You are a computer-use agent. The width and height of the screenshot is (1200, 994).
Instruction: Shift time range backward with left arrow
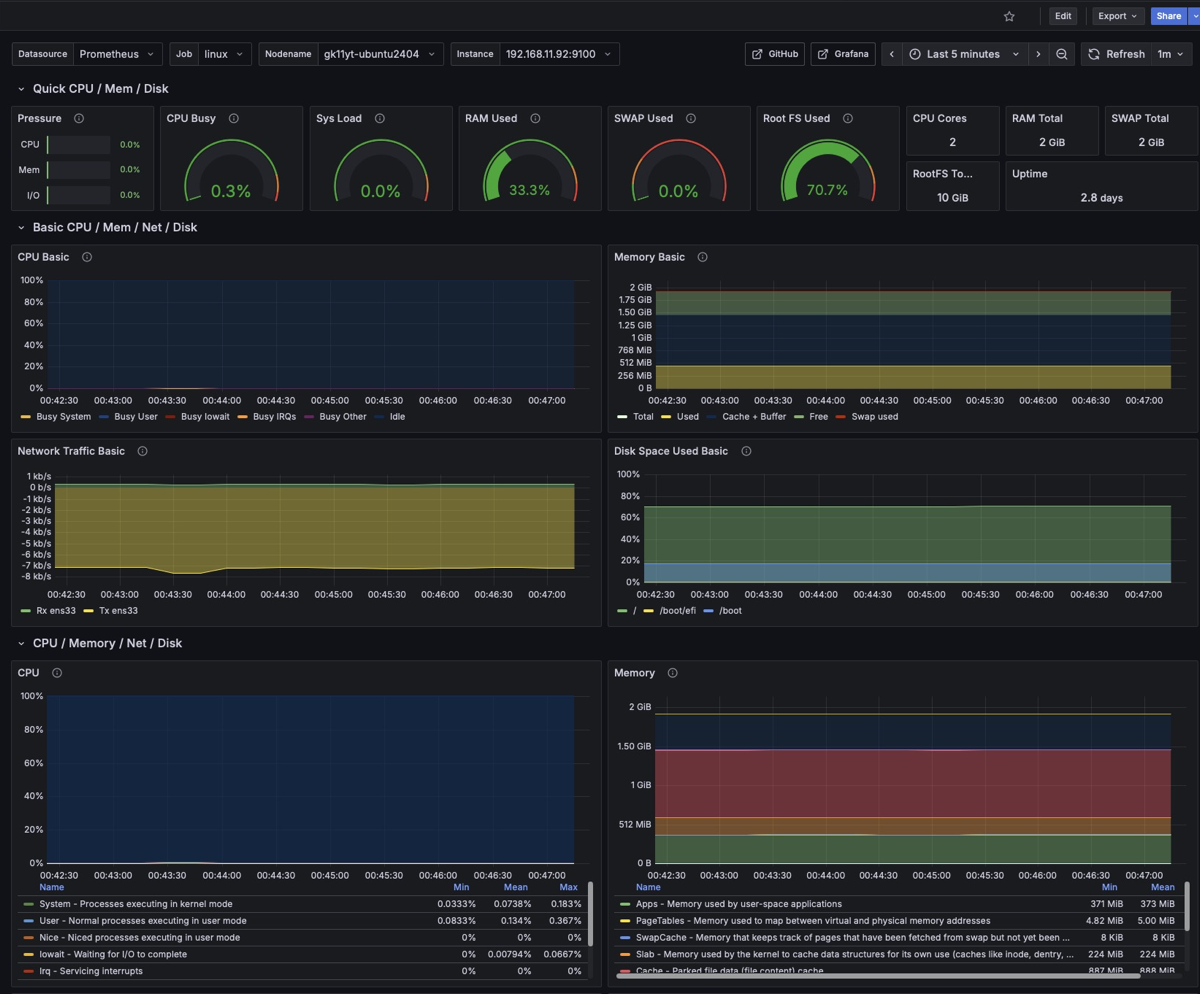pos(892,54)
